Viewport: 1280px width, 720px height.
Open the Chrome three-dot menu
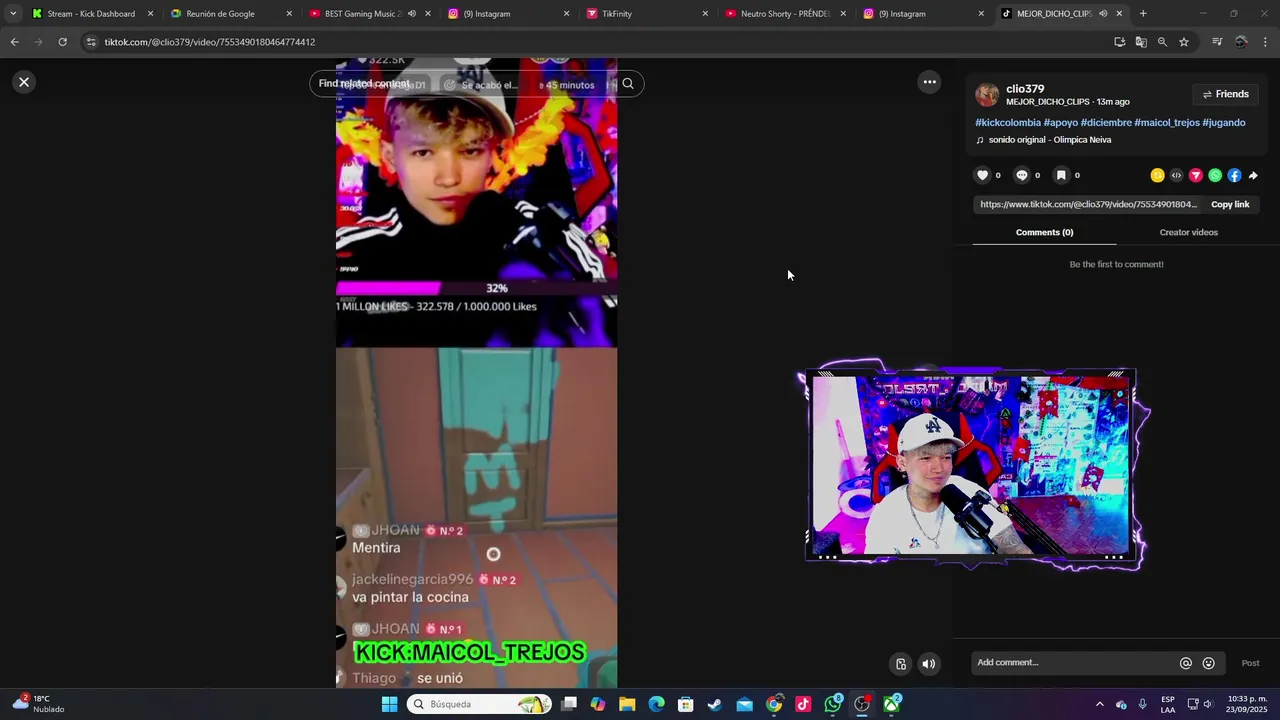(x=1265, y=42)
